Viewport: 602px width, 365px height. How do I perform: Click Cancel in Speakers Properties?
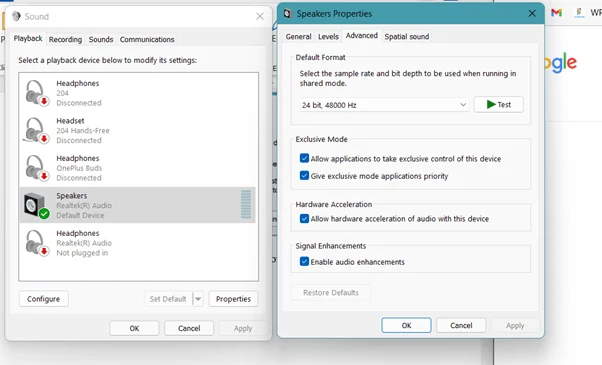[x=461, y=325]
